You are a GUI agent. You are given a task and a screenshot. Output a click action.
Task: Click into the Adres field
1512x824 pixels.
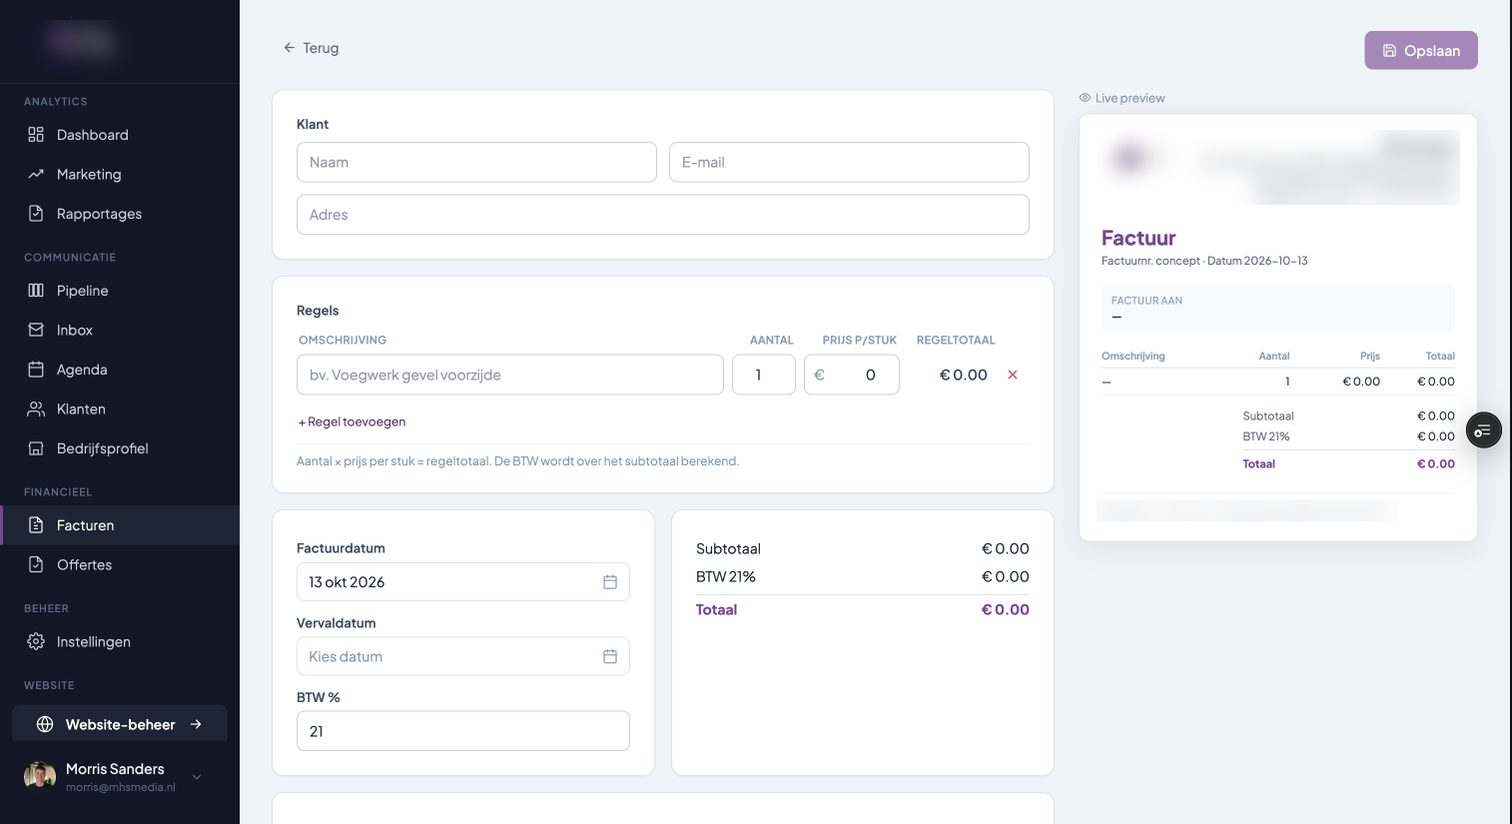(663, 215)
